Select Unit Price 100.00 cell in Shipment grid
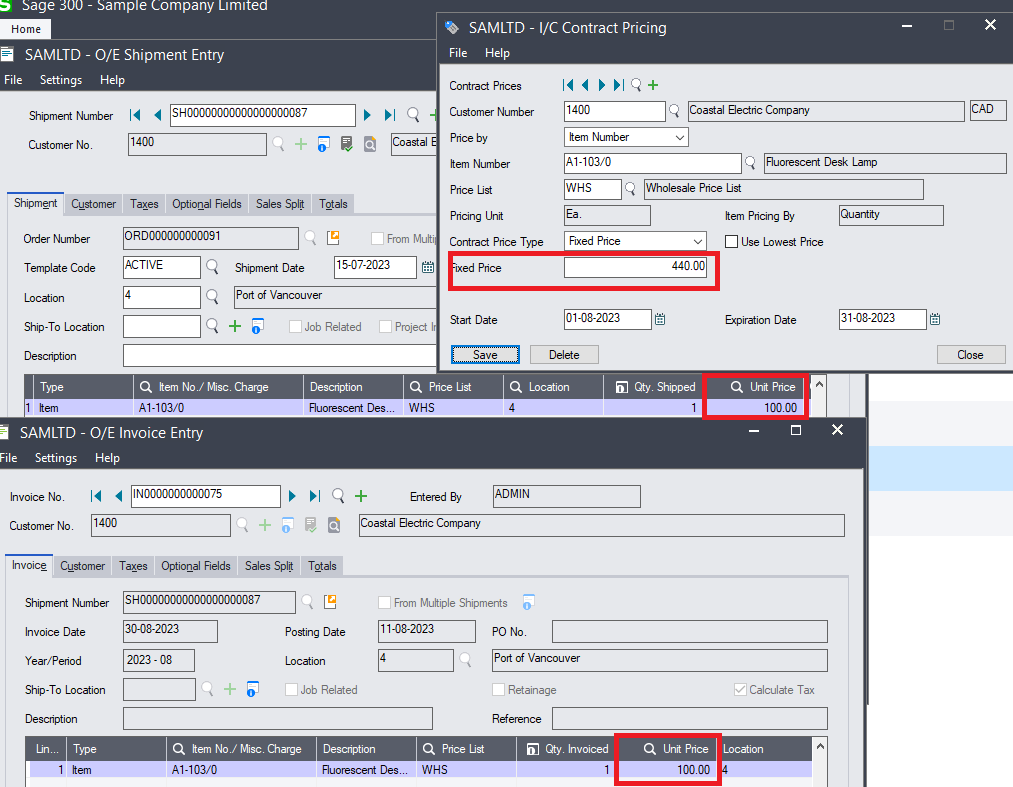The height and width of the screenshot is (787, 1013). tap(755, 408)
